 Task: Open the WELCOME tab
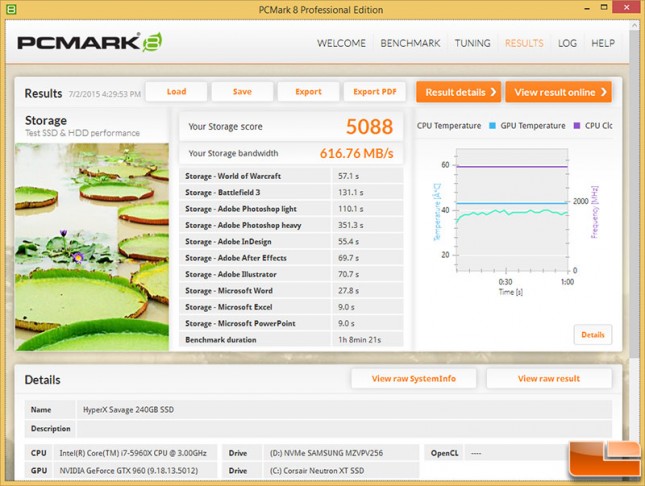341,43
